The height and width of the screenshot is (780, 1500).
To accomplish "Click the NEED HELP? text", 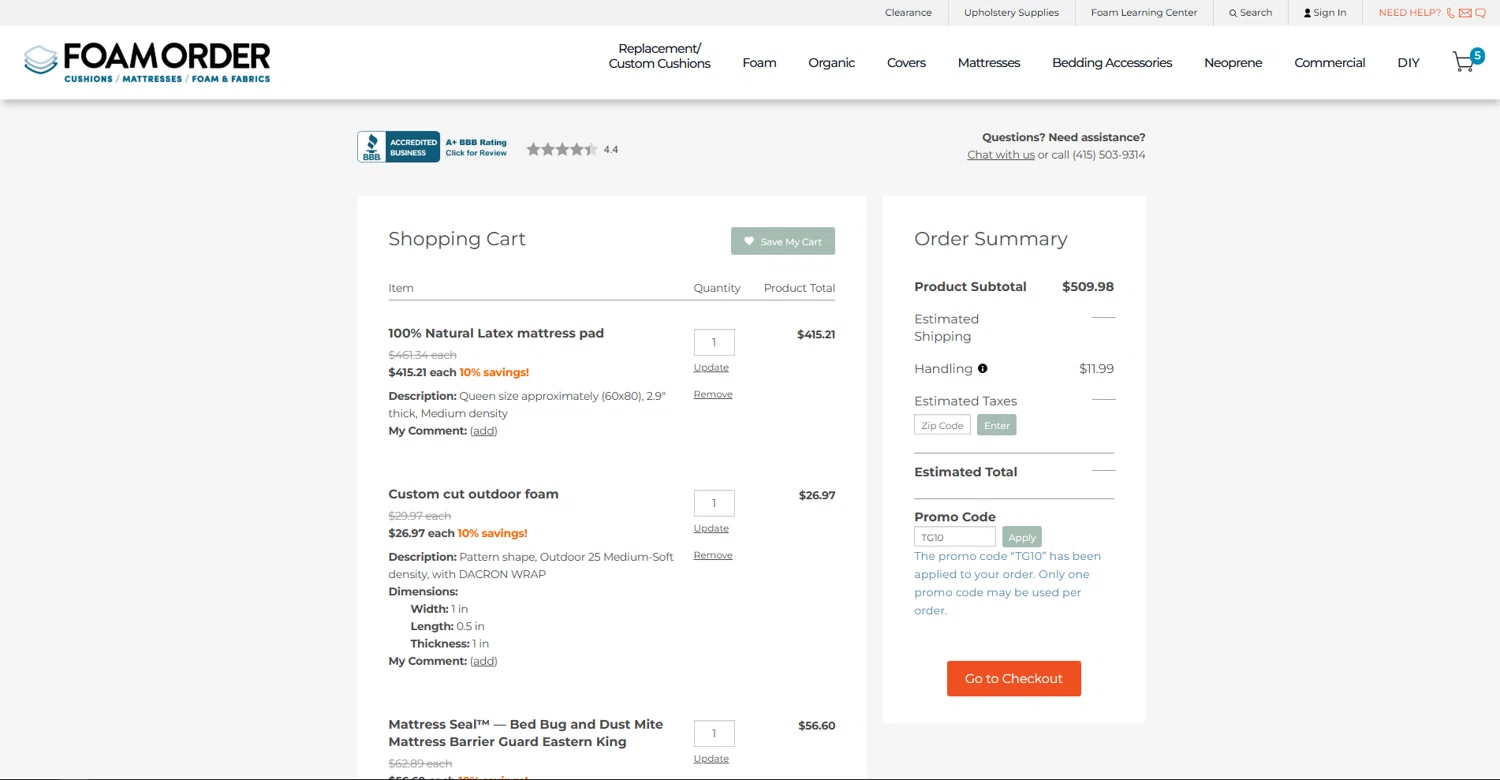I will click(1410, 13).
